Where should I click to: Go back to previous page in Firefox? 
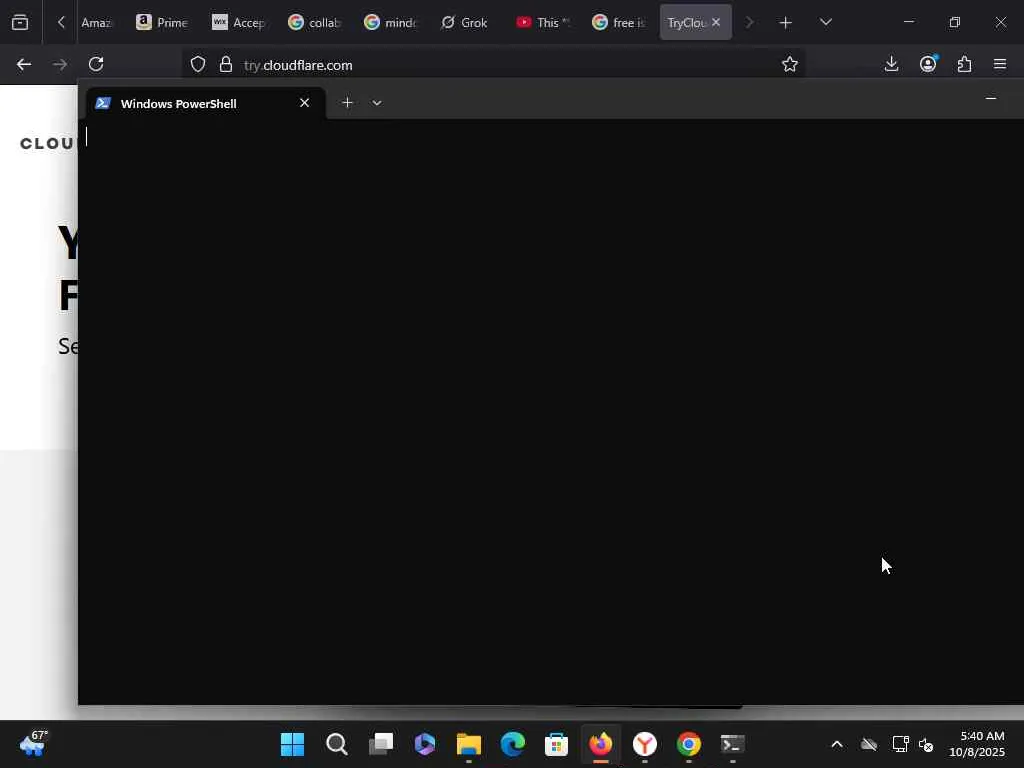[24, 64]
